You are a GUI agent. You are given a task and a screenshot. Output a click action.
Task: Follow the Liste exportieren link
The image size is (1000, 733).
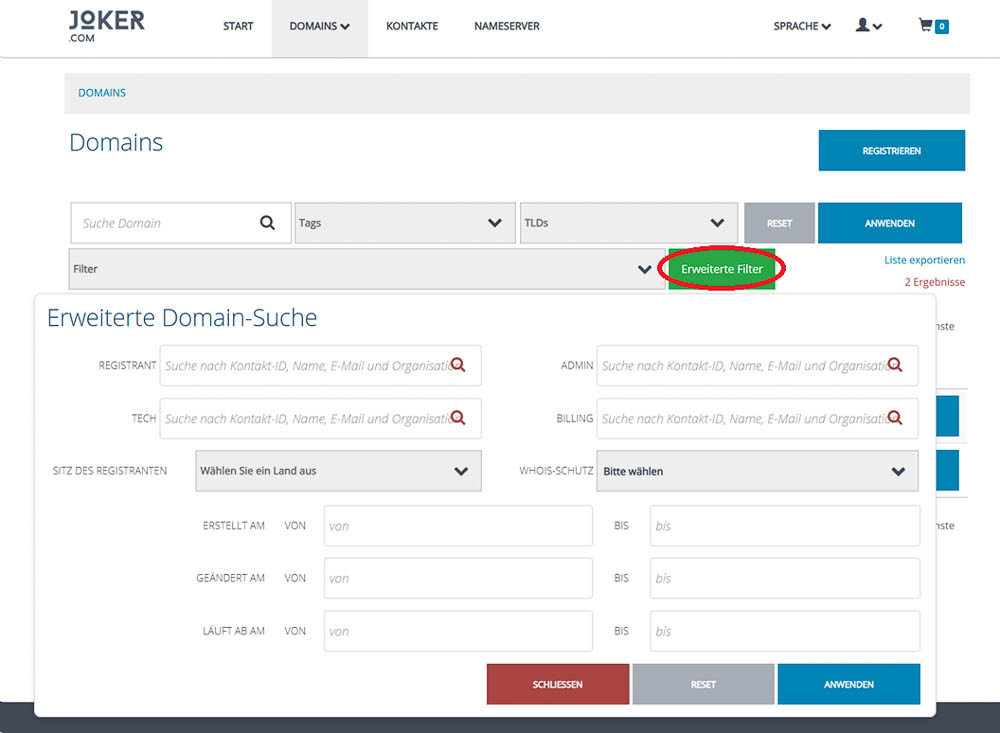pyautogui.click(x=924, y=260)
